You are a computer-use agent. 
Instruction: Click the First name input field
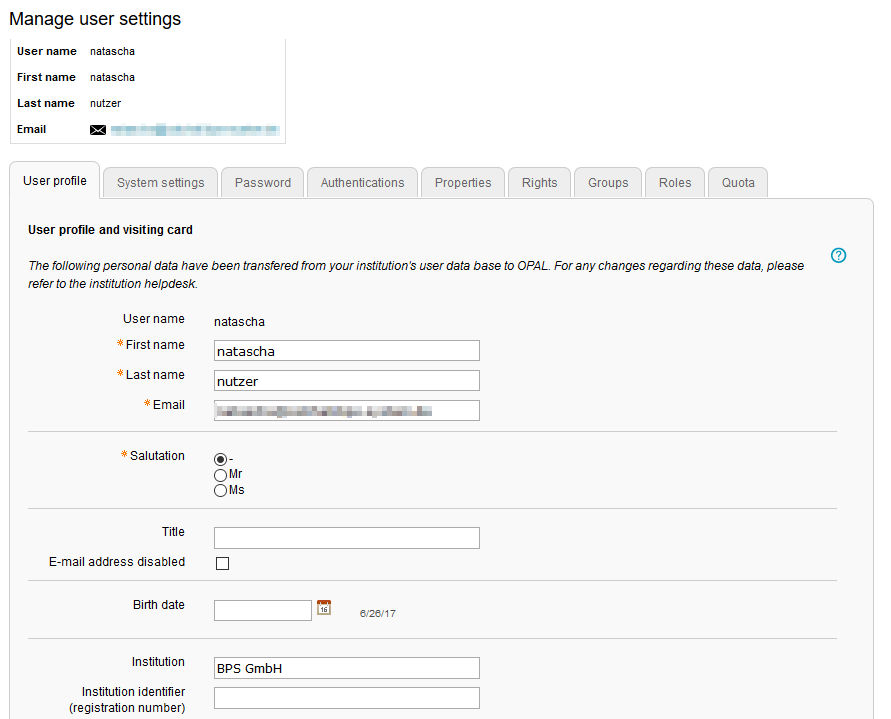point(346,351)
